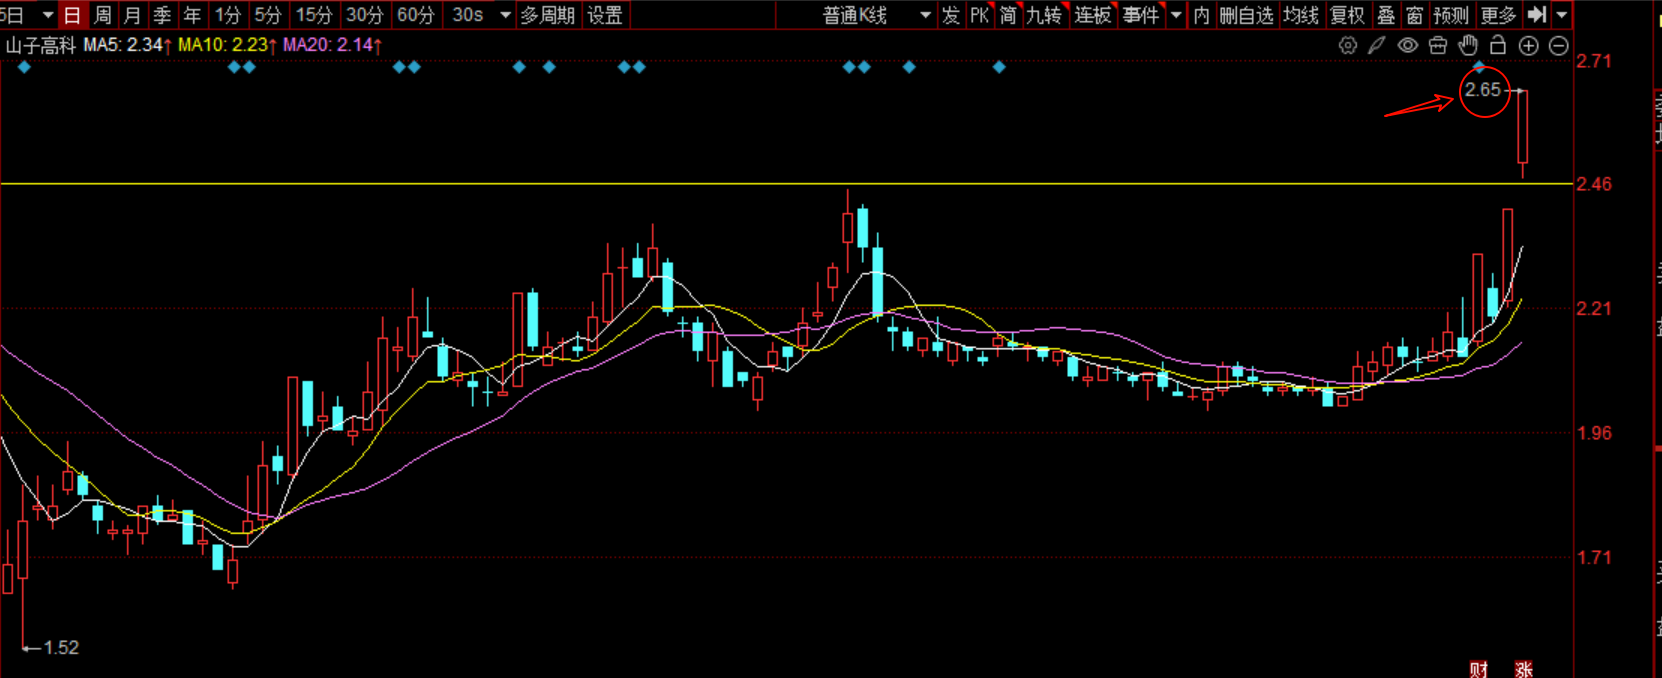Click the 1.52 lowest price label
The height and width of the screenshot is (678, 1662).
[61, 648]
